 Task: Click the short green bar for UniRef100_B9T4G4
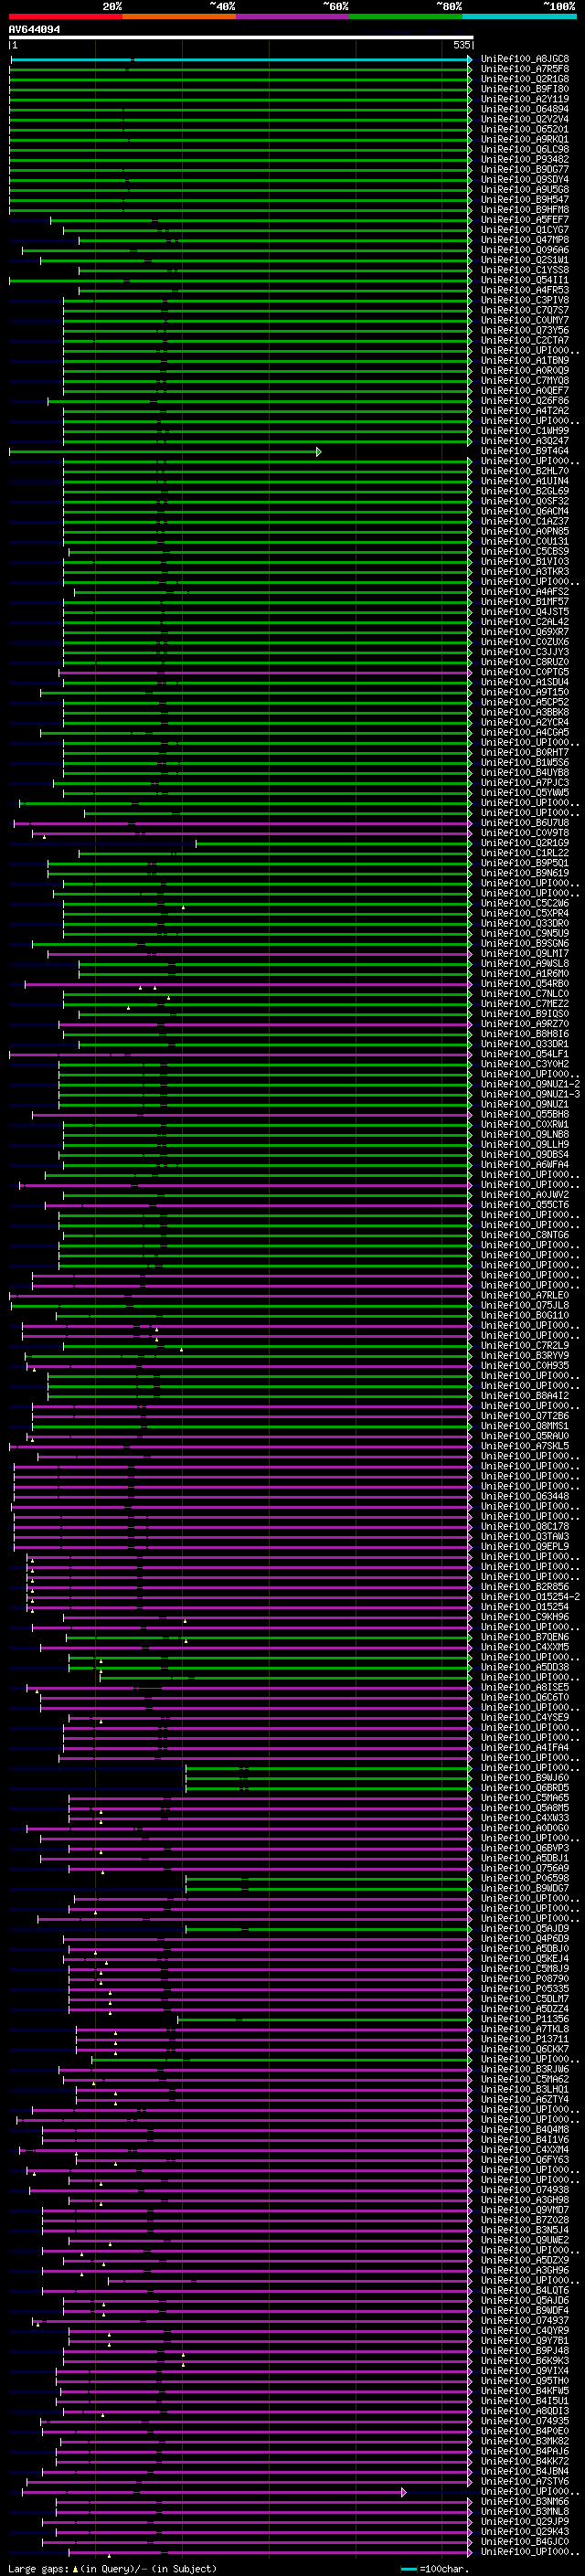165,452
